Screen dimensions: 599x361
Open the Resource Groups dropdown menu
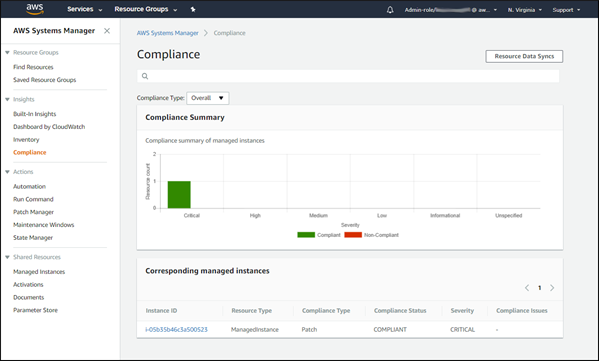click(x=146, y=9)
